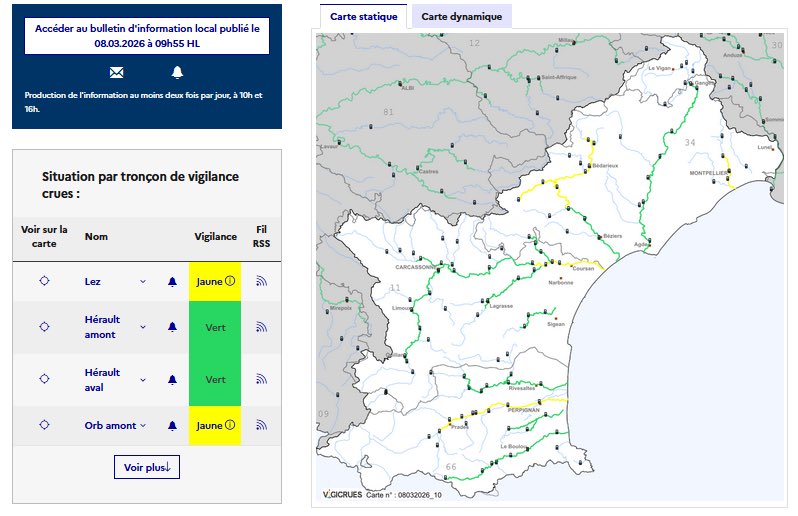The width and height of the screenshot is (798, 516).
Task: Click the Fil RSS column header
Action: (x=261, y=237)
